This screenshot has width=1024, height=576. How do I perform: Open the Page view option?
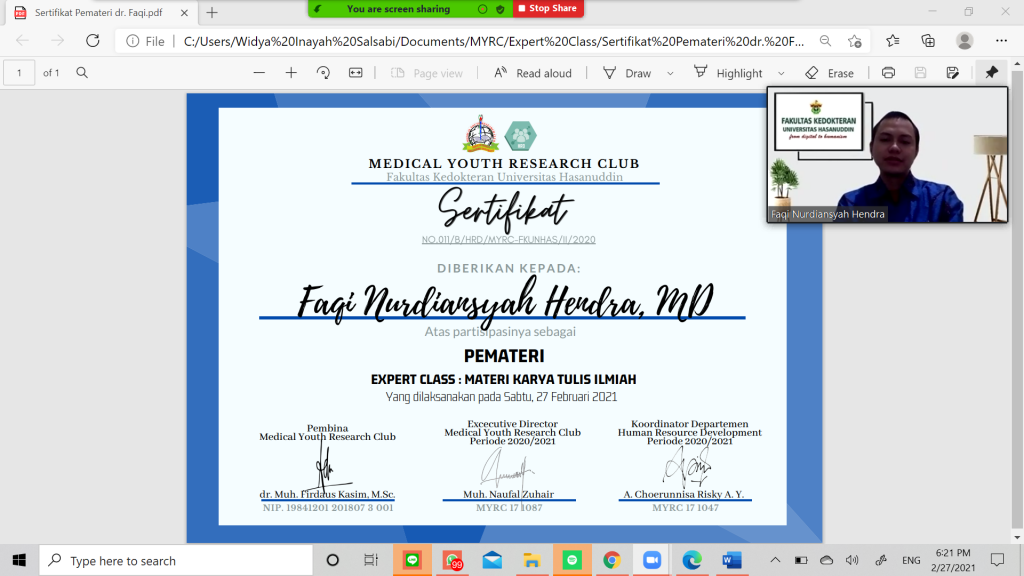click(426, 73)
